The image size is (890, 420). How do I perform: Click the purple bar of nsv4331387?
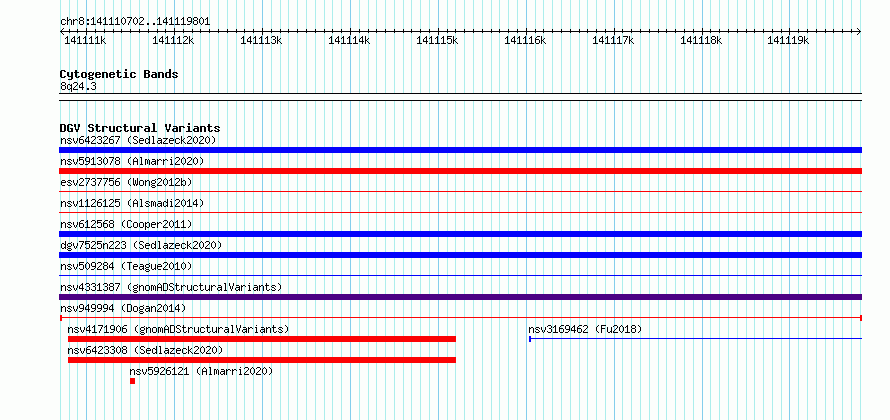click(x=460, y=297)
